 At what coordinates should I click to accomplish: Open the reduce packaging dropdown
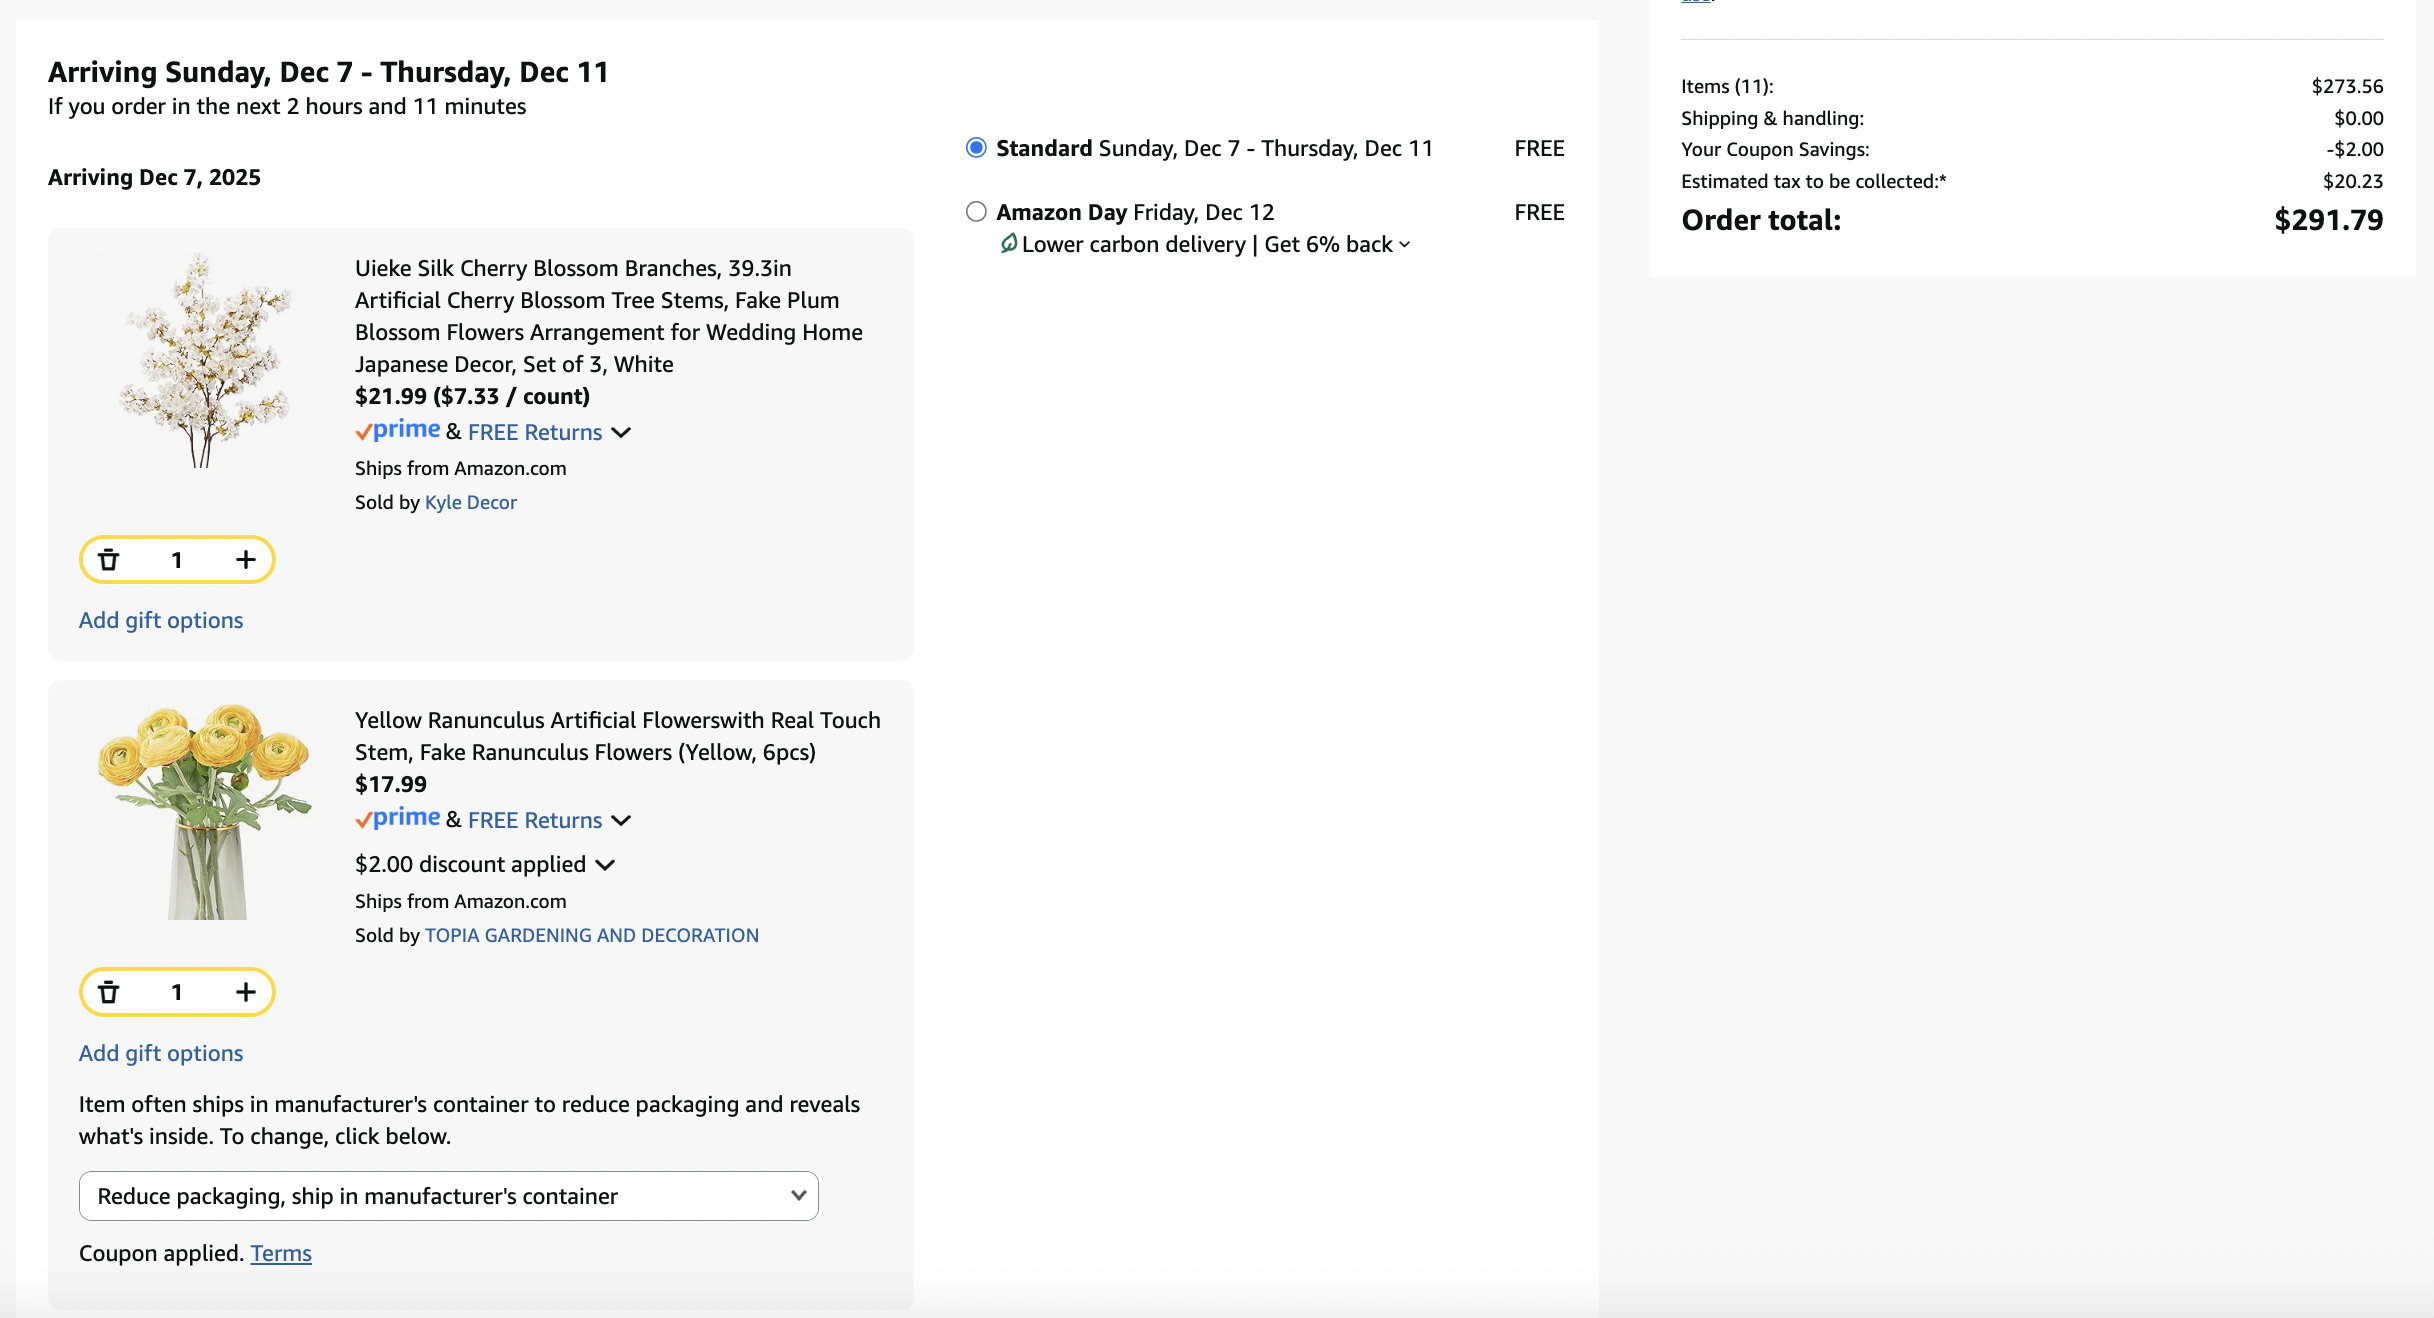click(448, 1196)
